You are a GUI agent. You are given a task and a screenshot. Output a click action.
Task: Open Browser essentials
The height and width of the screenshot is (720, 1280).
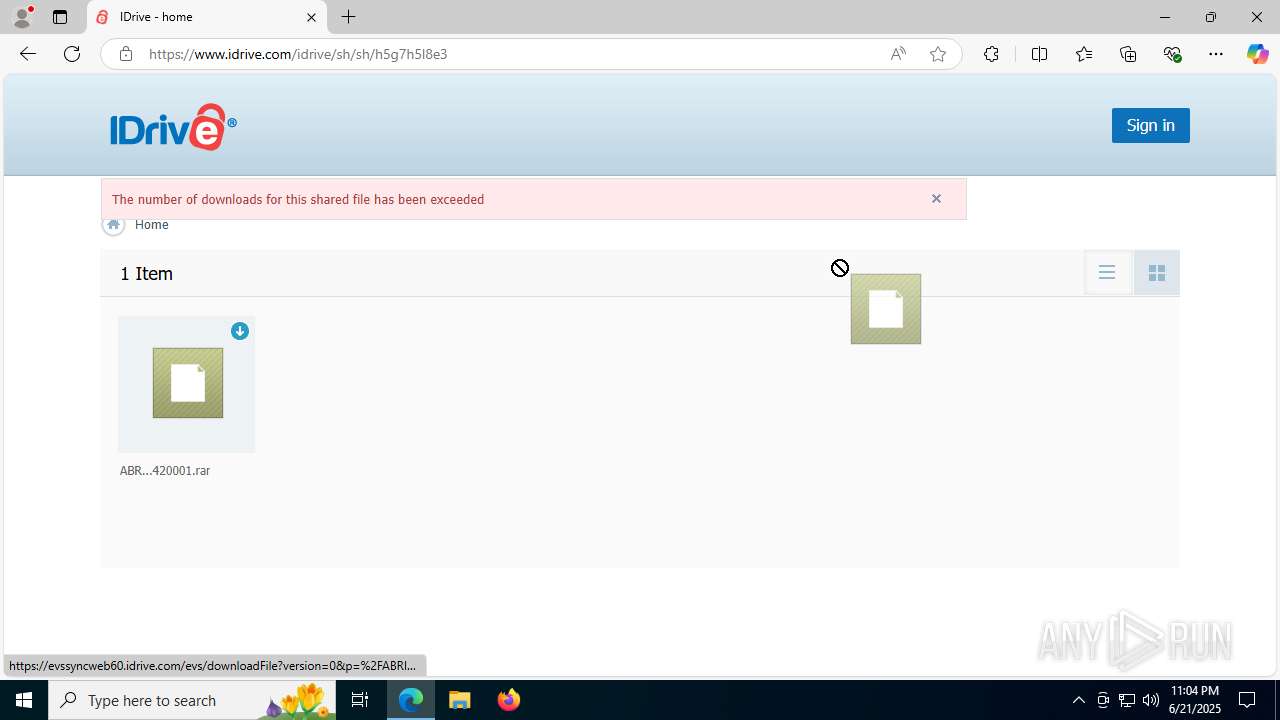[x=1173, y=54]
